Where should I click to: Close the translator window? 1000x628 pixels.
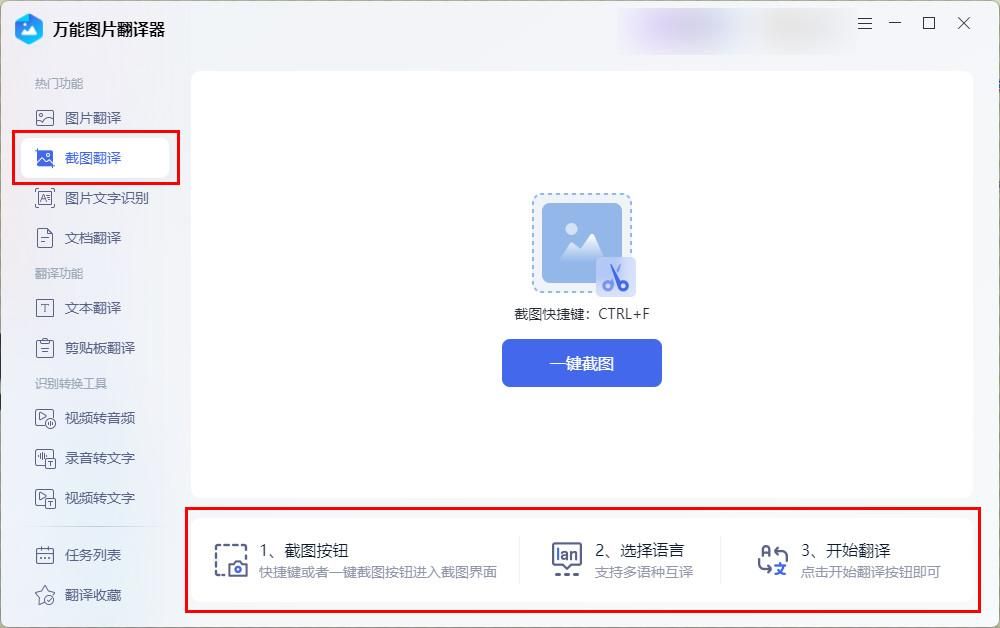(964, 24)
